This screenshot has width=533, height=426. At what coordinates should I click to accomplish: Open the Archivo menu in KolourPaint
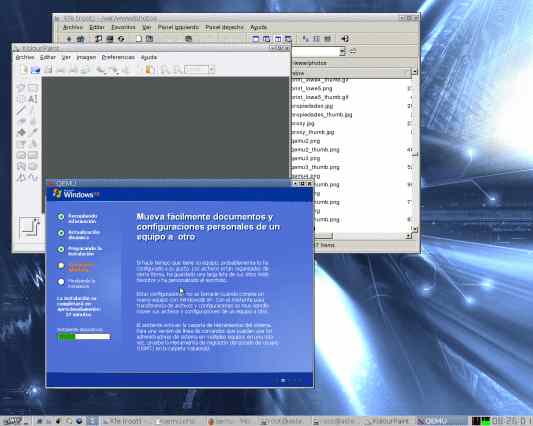click(25, 57)
